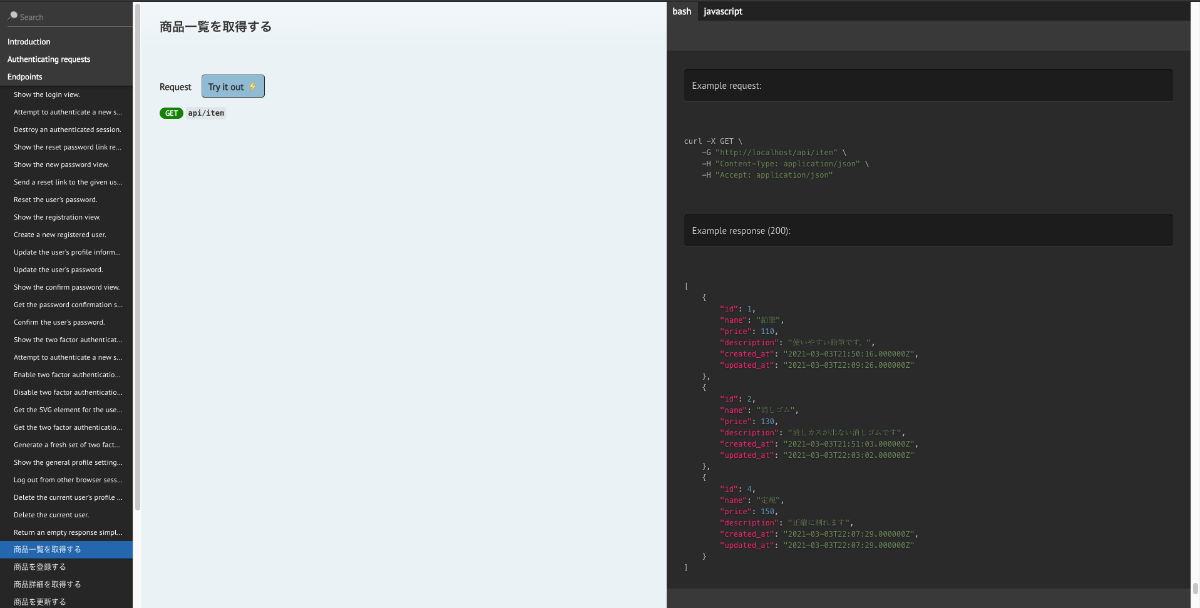Open 'Show the reset password link re...' entry
Image resolution: width=1200 pixels, height=608 pixels.
(66, 147)
